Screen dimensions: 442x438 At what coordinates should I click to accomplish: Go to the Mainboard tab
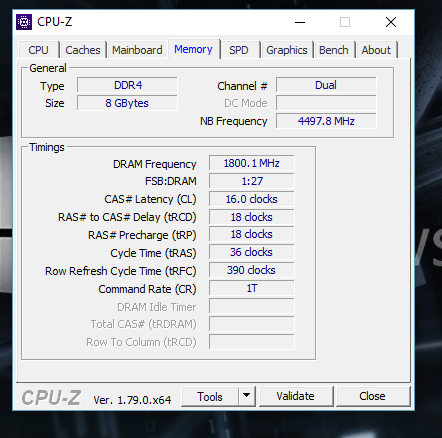[x=137, y=50]
